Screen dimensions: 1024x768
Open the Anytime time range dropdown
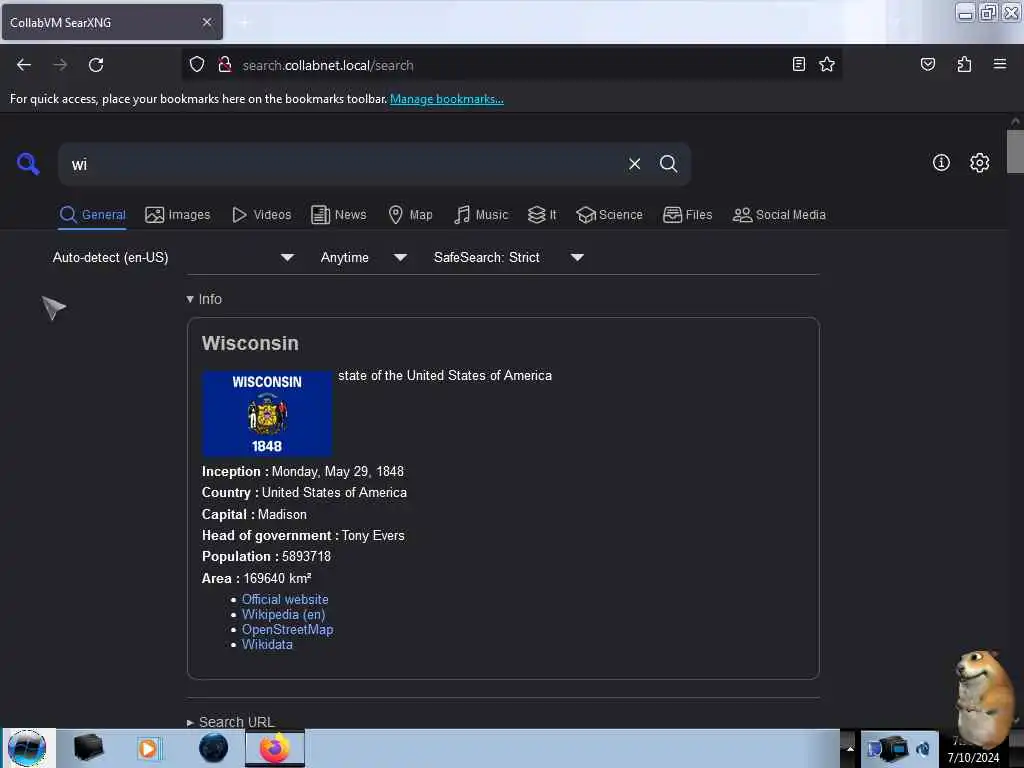click(363, 257)
